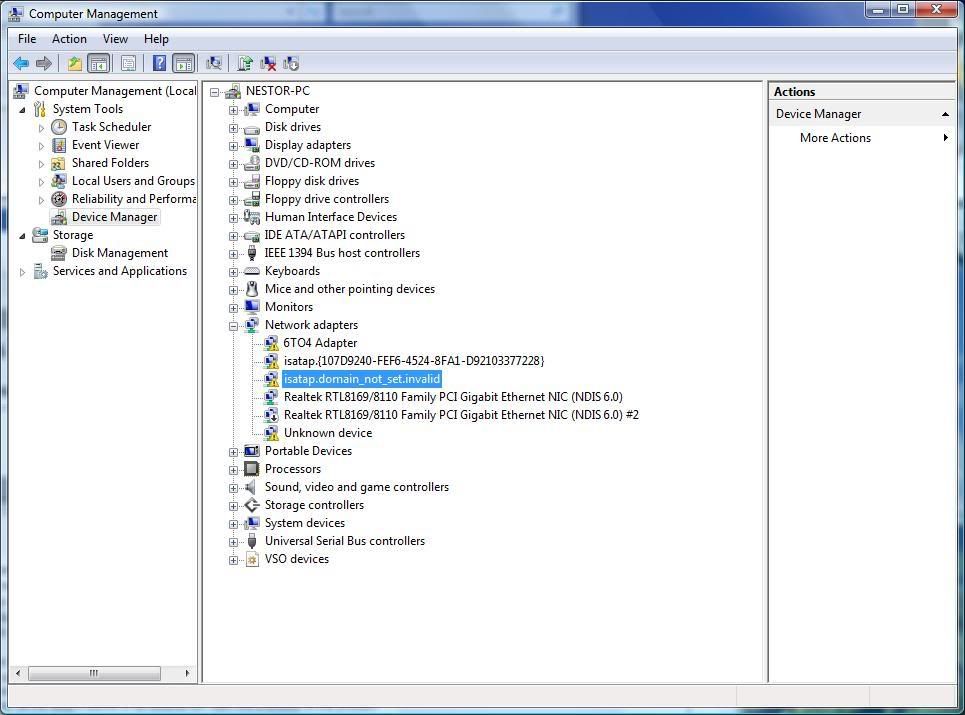Expand the Display adapters category
The width and height of the screenshot is (965, 715).
pyautogui.click(x=233, y=145)
